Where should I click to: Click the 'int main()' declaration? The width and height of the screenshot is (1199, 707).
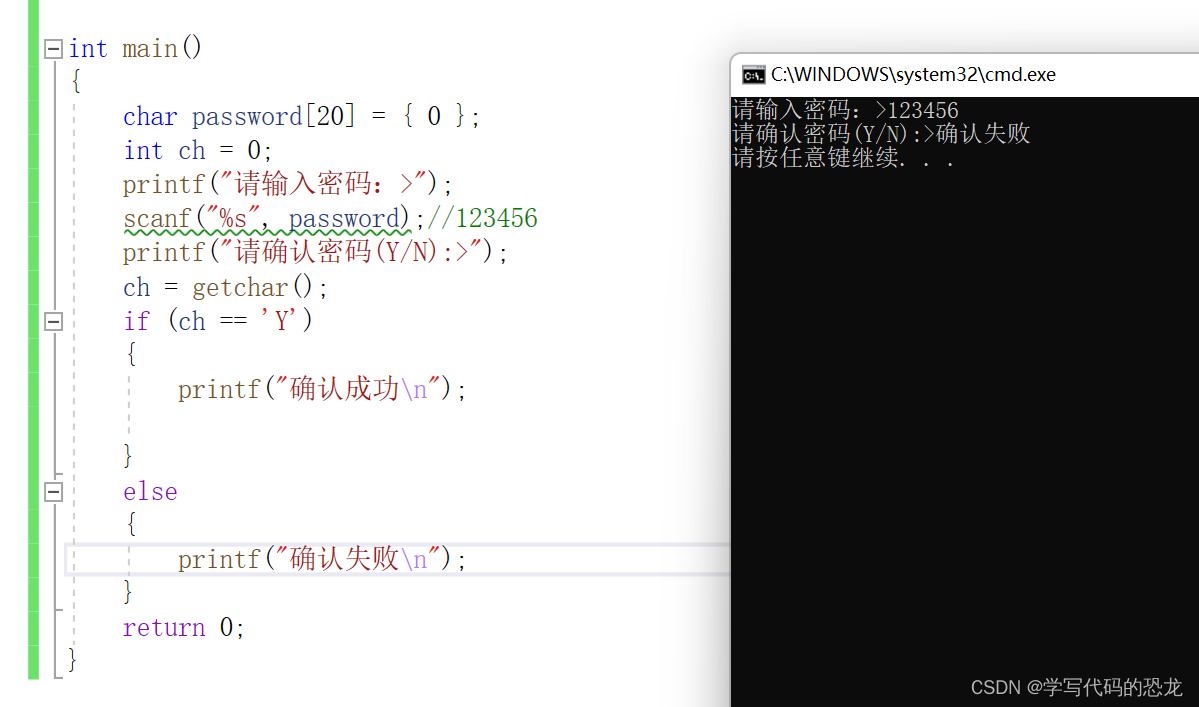[135, 48]
